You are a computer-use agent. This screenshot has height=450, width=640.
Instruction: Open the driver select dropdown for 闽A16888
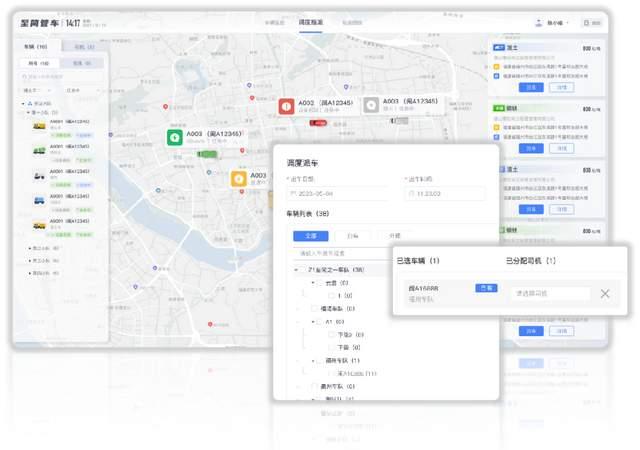[550, 293]
